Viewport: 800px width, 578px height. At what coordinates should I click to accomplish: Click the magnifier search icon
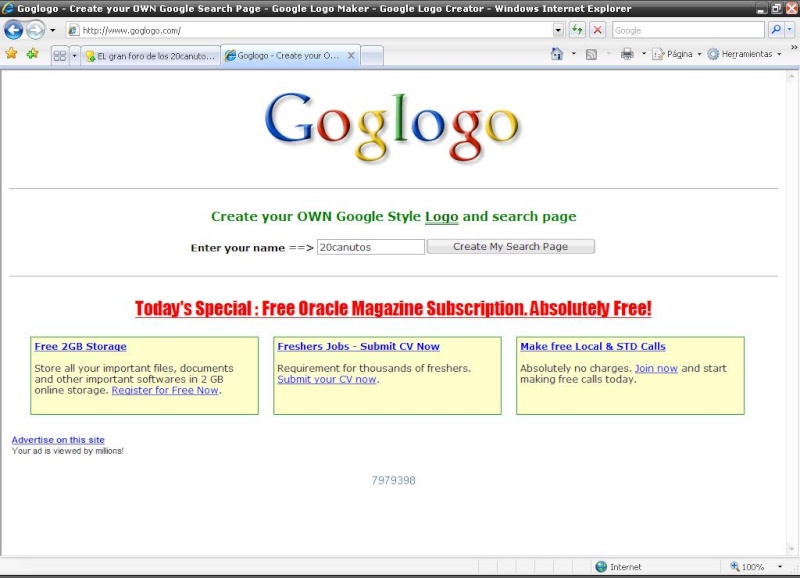pyautogui.click(x=776, y=30)
